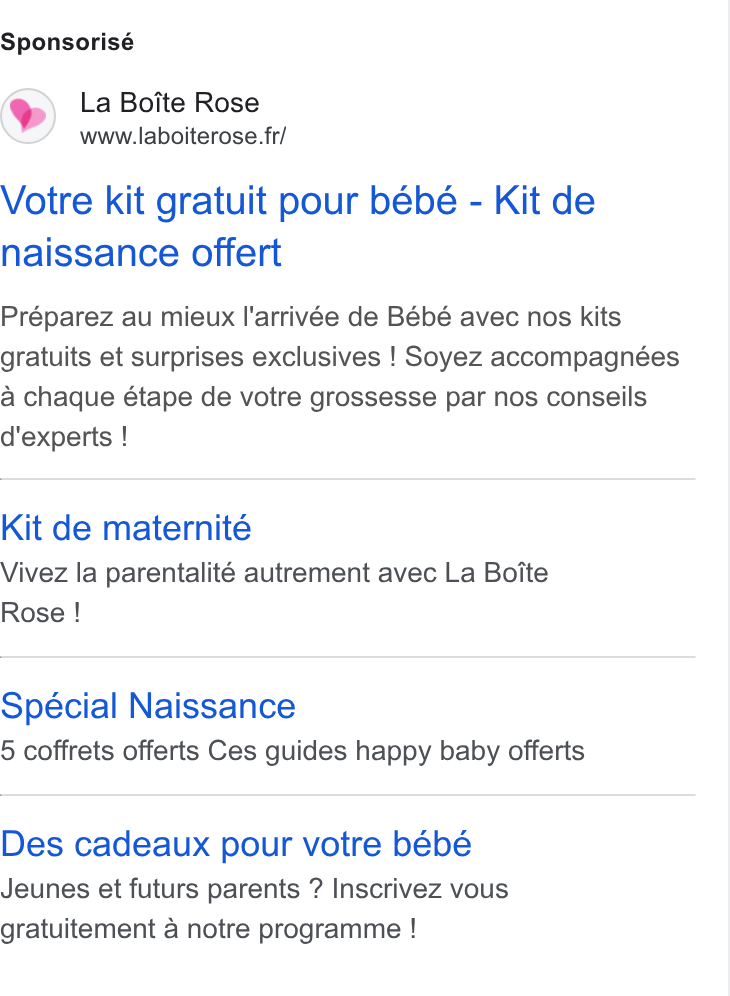
Task: Click the 'Jeunes et futurs parents ?' text
Action: coord(162,889)
